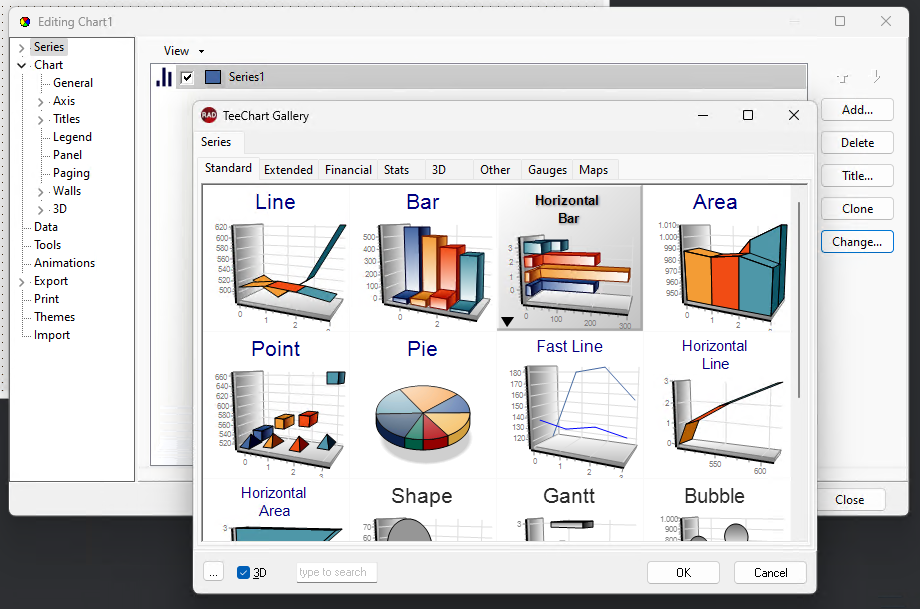Select the Line chart type thumbnail

click(x=276, y=258)
